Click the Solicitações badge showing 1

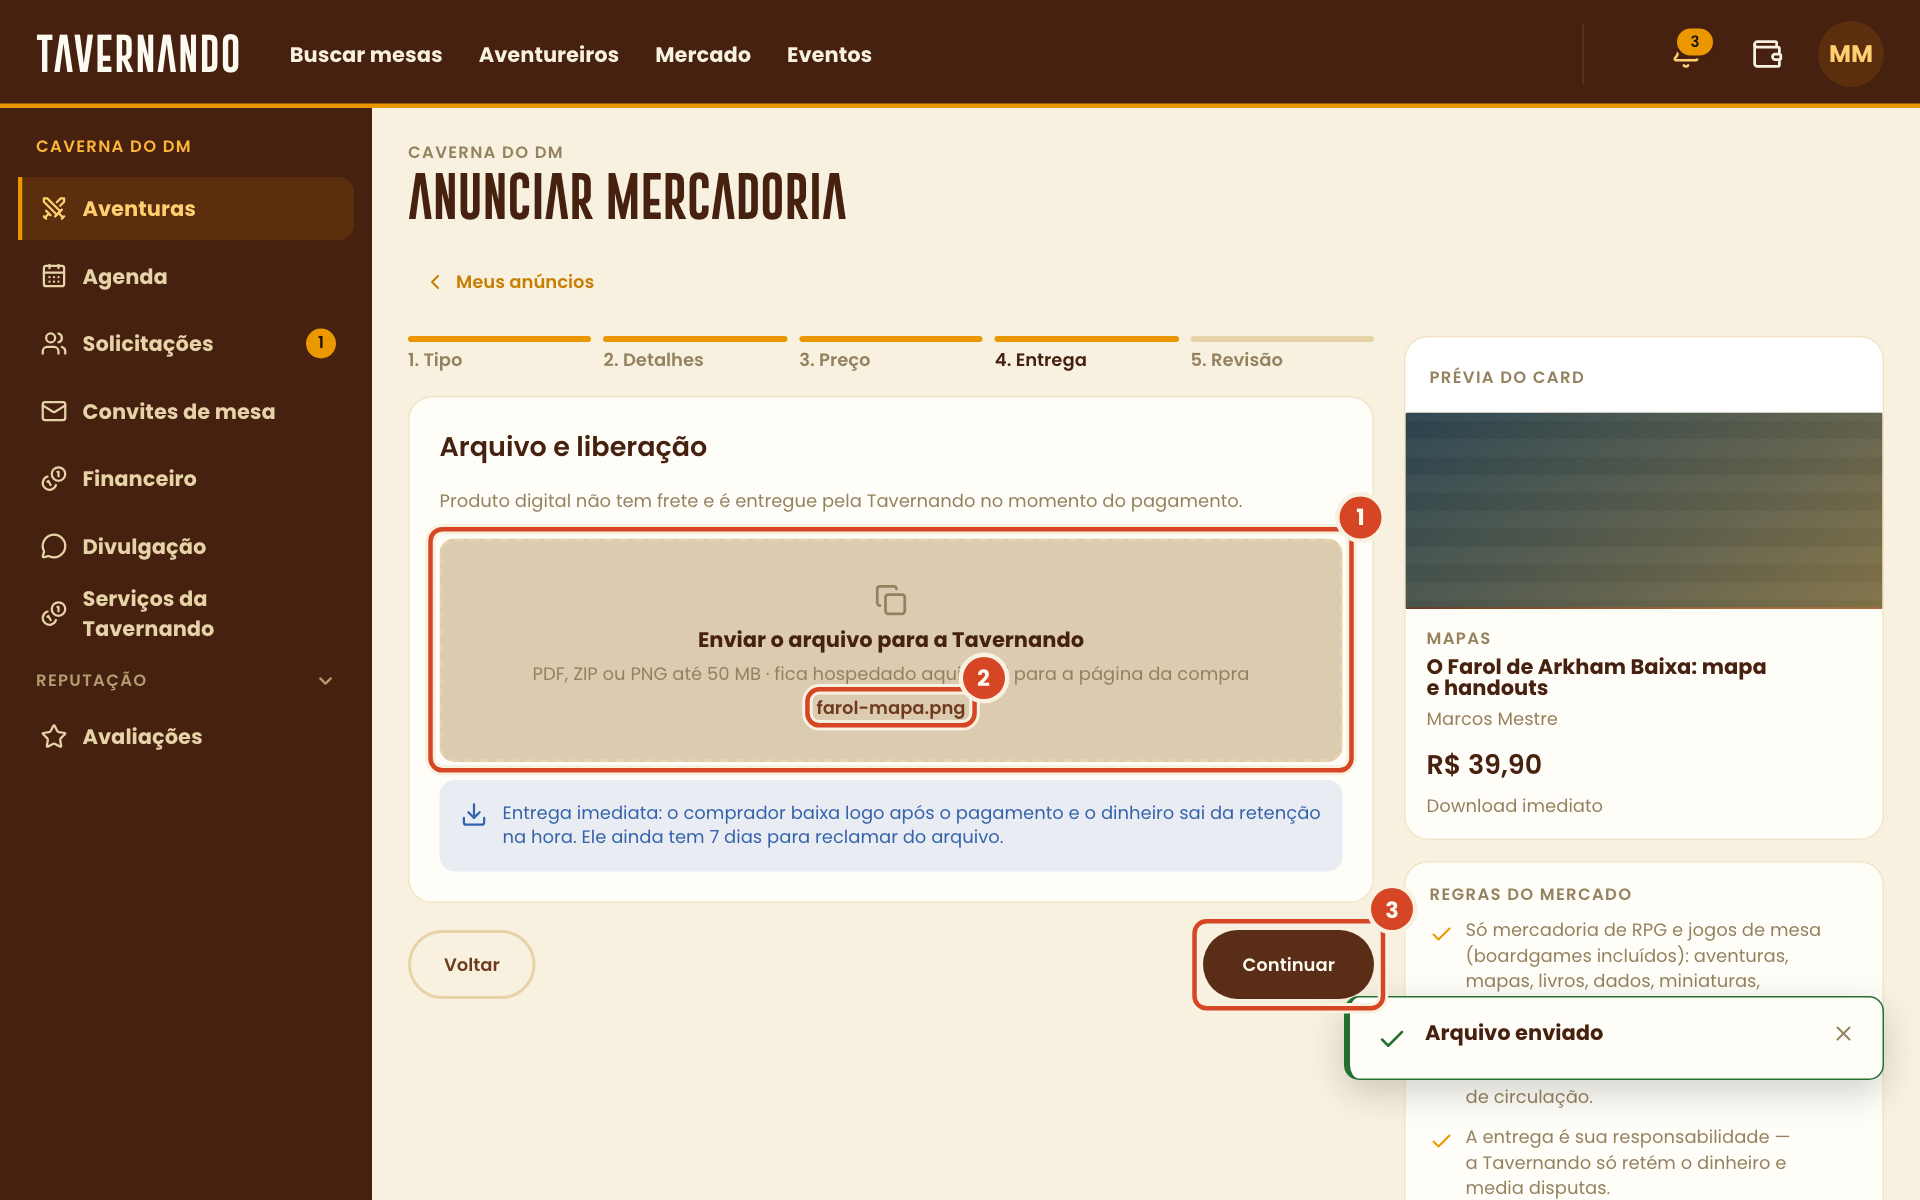point(320,343)
